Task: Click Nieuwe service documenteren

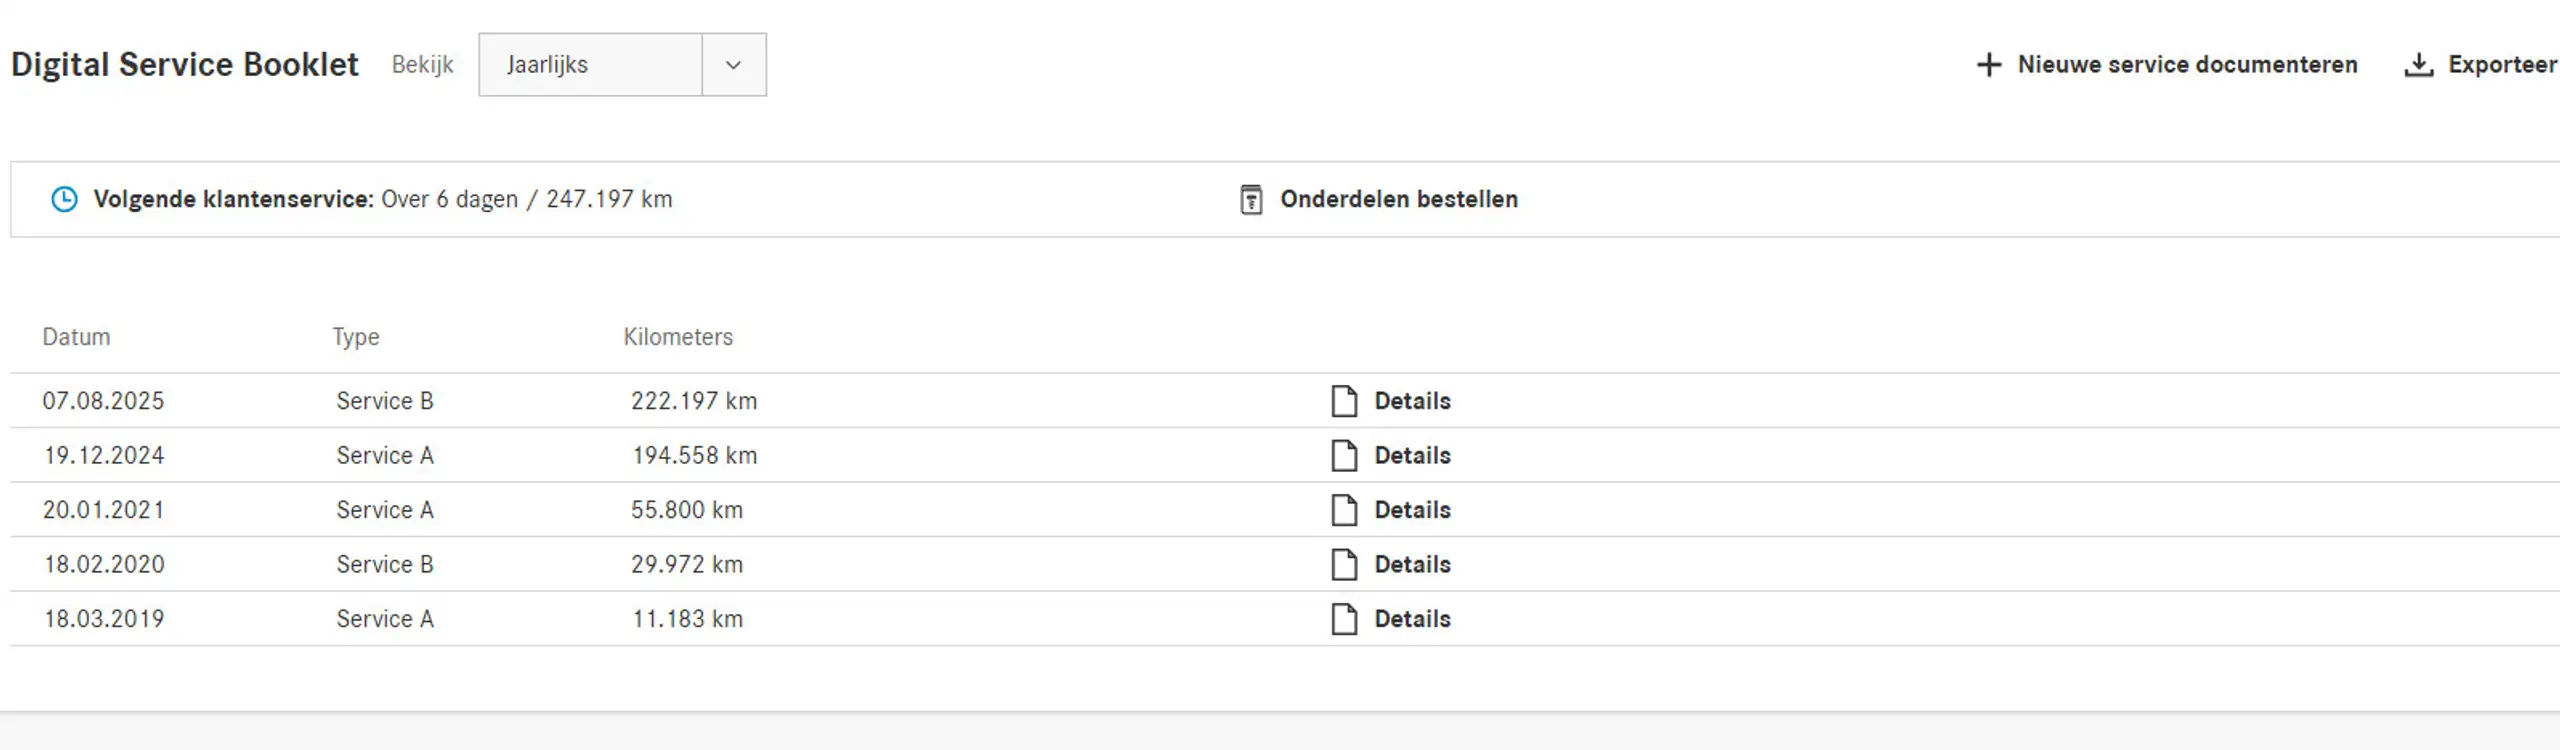Action: point(2187,65)
